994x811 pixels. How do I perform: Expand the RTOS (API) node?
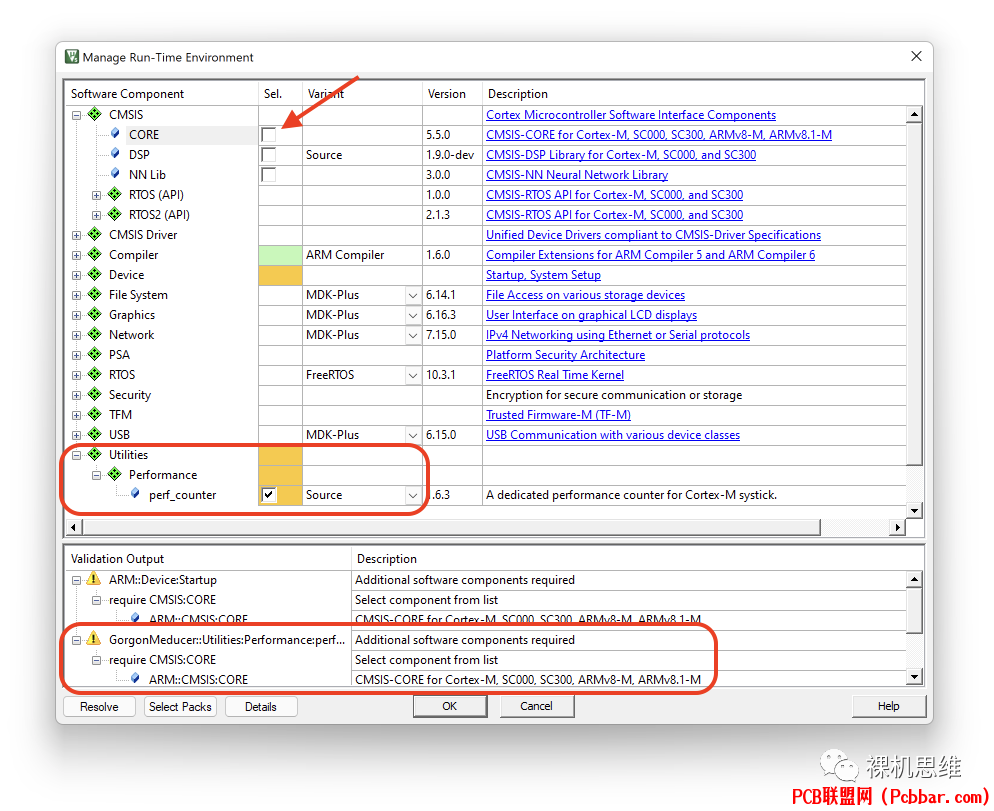[x=96, y=195]
